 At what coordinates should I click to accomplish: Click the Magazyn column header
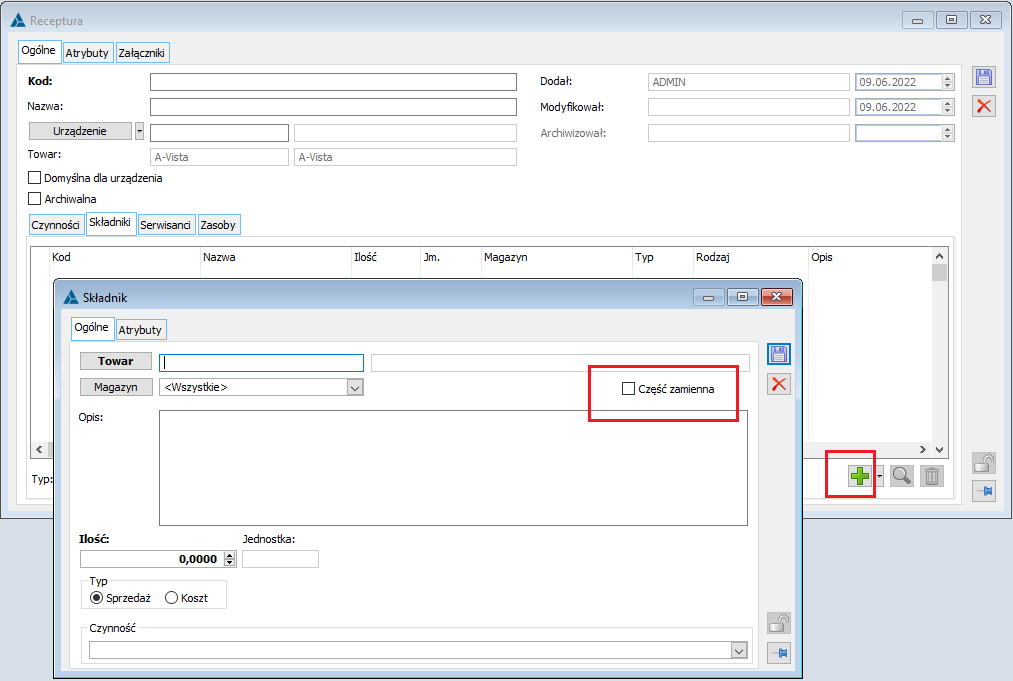tap(557, 257)
